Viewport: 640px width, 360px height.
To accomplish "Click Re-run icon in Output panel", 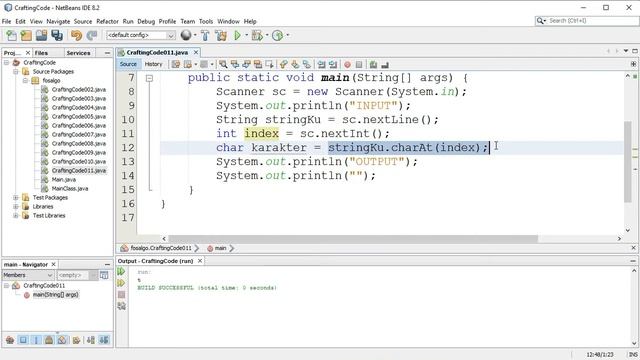I will (121, 271).
